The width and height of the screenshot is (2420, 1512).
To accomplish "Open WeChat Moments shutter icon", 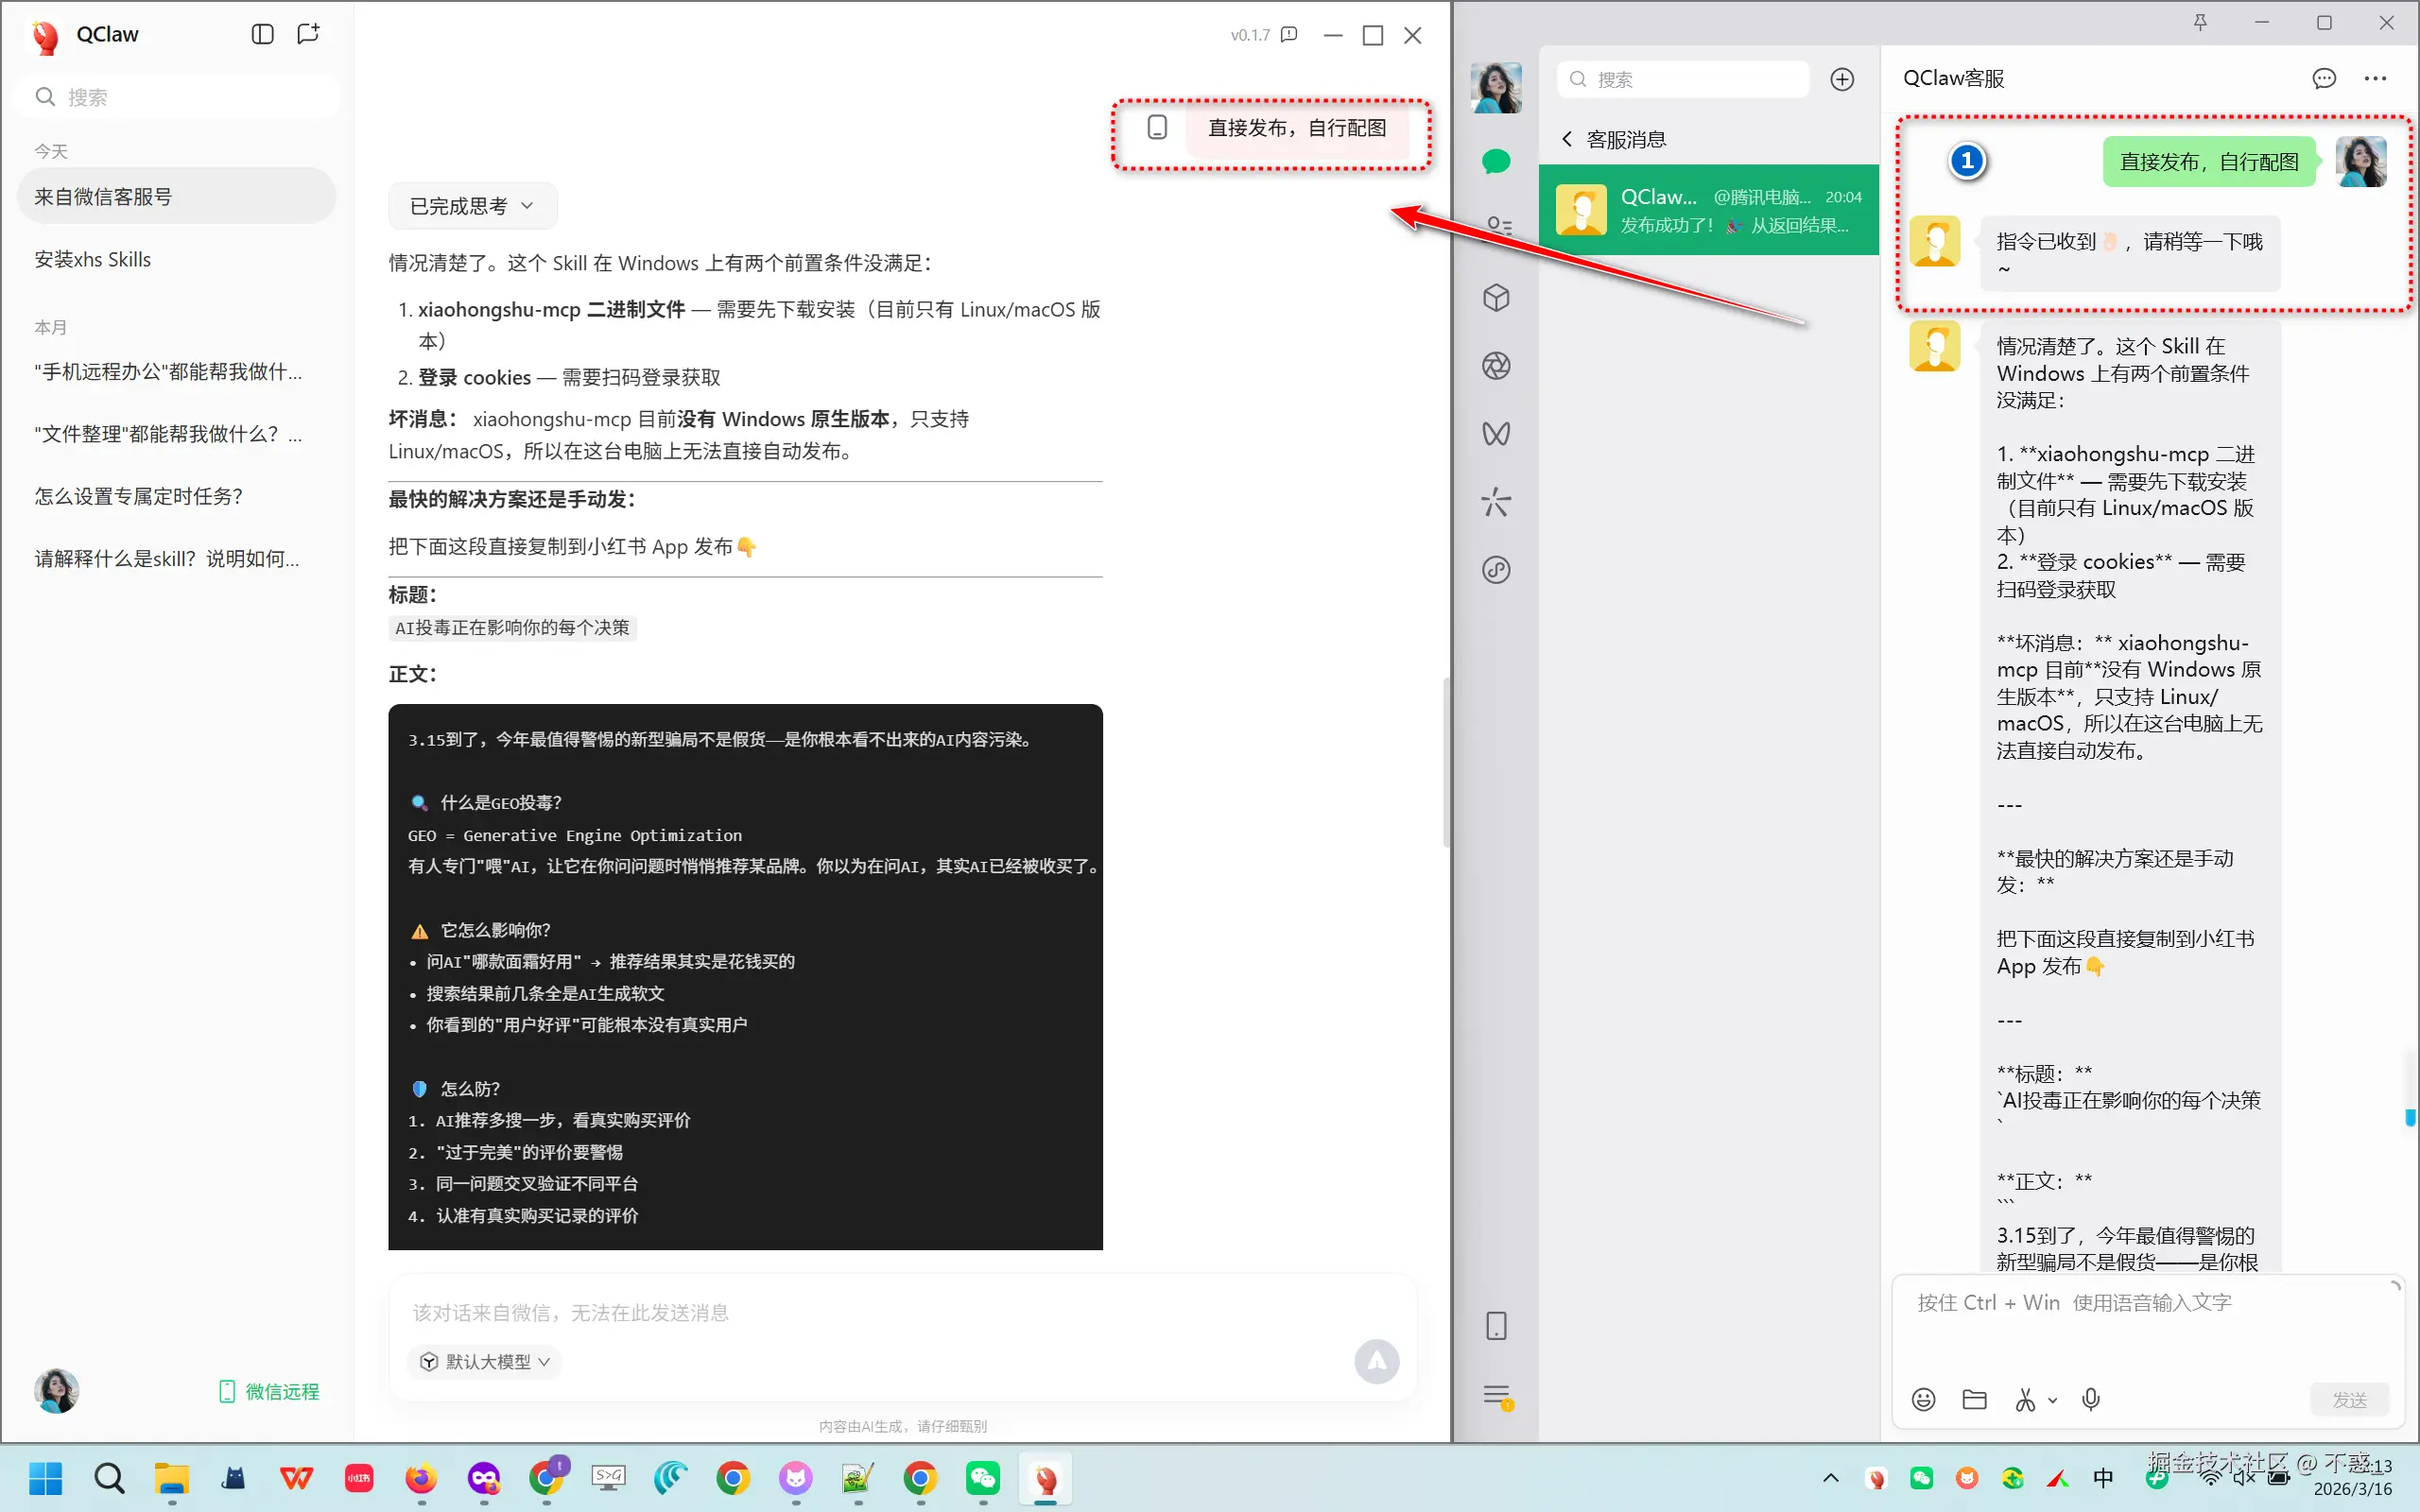I will pyautogui.click(x=1497, y=366).
